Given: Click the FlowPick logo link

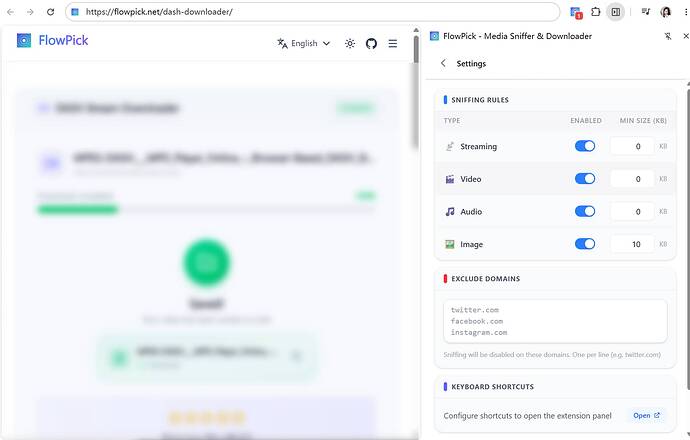Looking at the screenshot, I should pyautogui.click(x=52, y=40).
